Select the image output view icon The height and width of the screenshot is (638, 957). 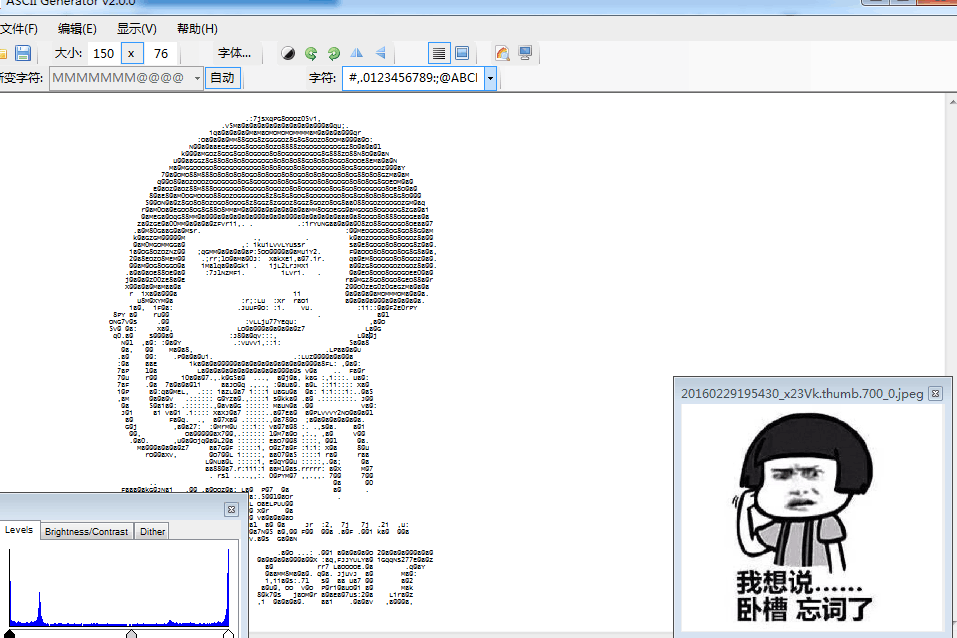tap(462, 54)
